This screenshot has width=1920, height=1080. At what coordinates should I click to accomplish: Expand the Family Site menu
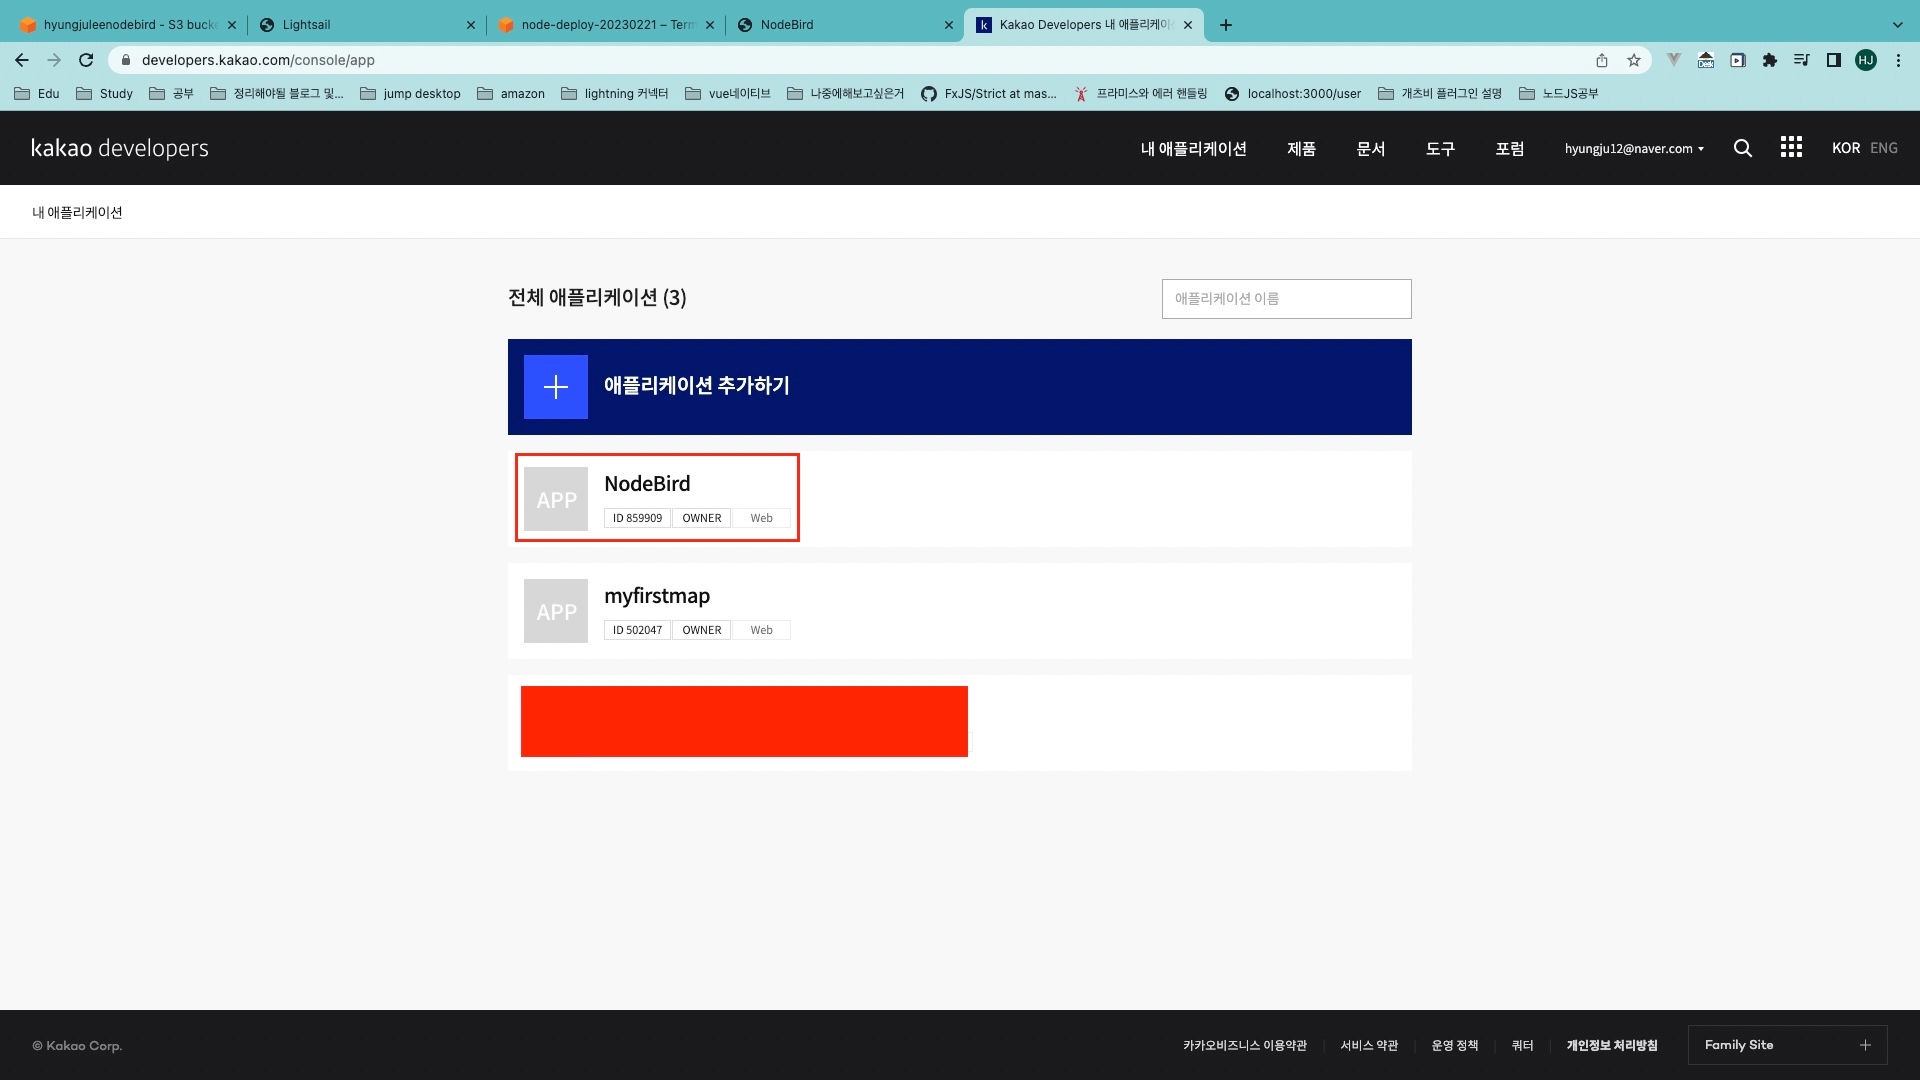pyautogui.click(x=1788, y=1045)
